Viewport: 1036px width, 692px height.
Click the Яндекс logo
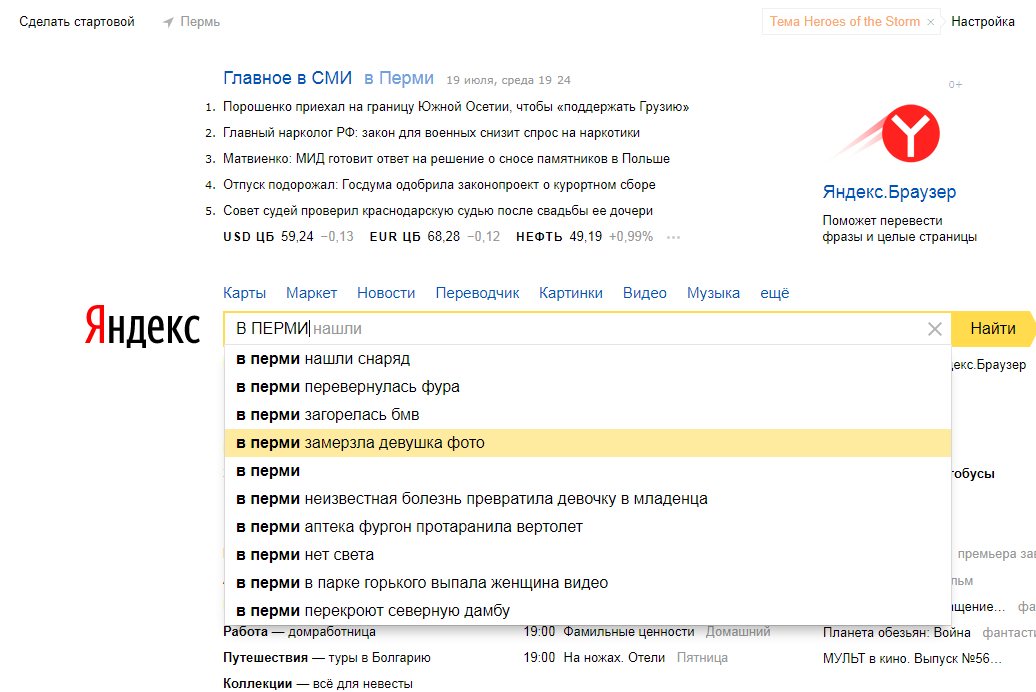(142, 326)
